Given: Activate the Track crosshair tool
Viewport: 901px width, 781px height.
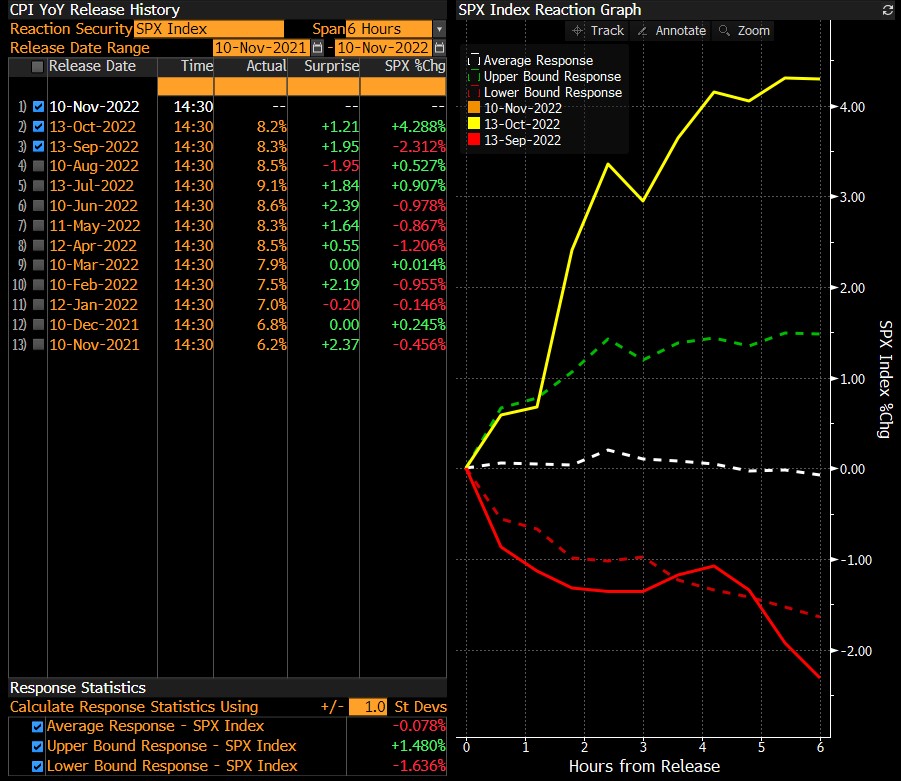Looking at the screenshot, I should click(596, 31).
